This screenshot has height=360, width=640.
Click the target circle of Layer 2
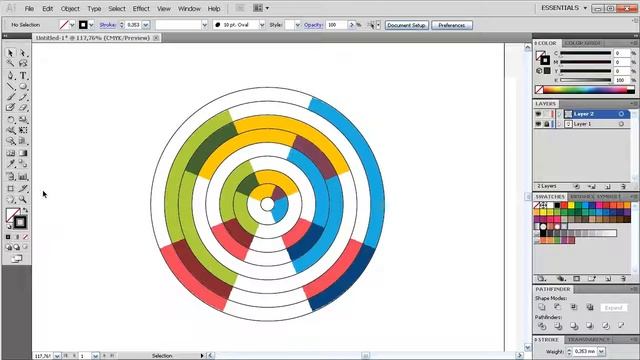point(621,114)
